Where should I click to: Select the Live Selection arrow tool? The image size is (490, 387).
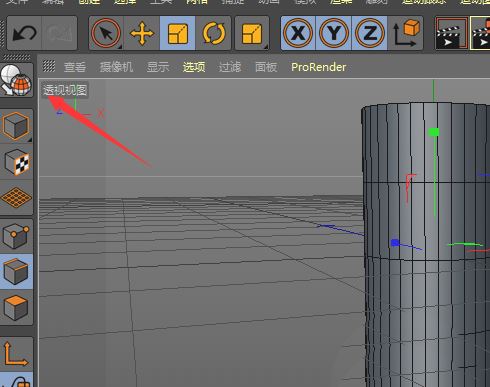[106, 33]
